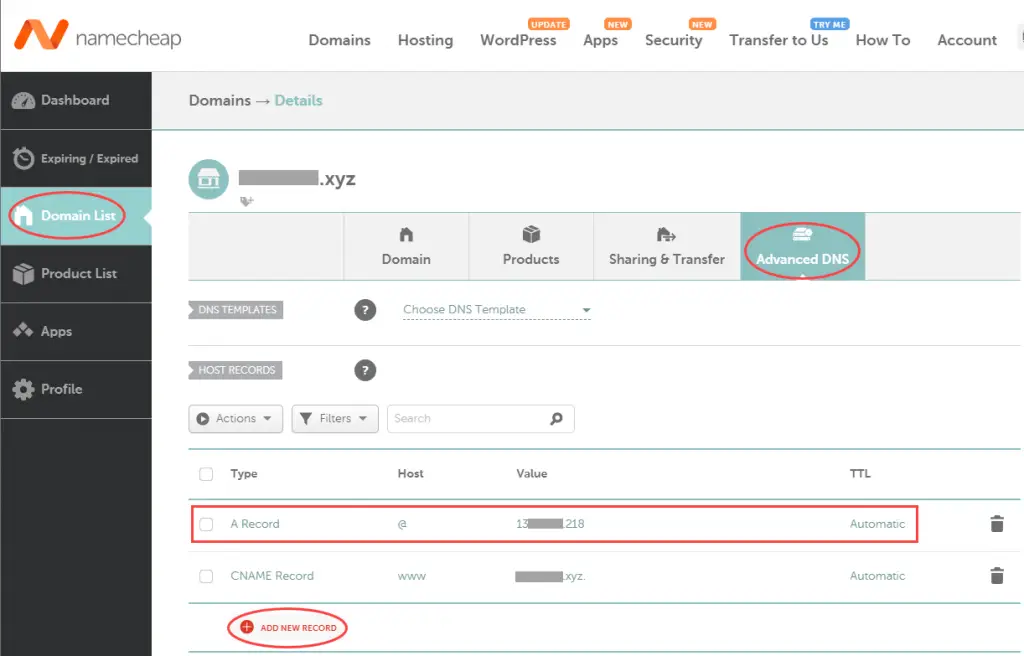Click the Domain tab house icon
This screenshot has height=656, width=1024.
click(x=406, y=234)
